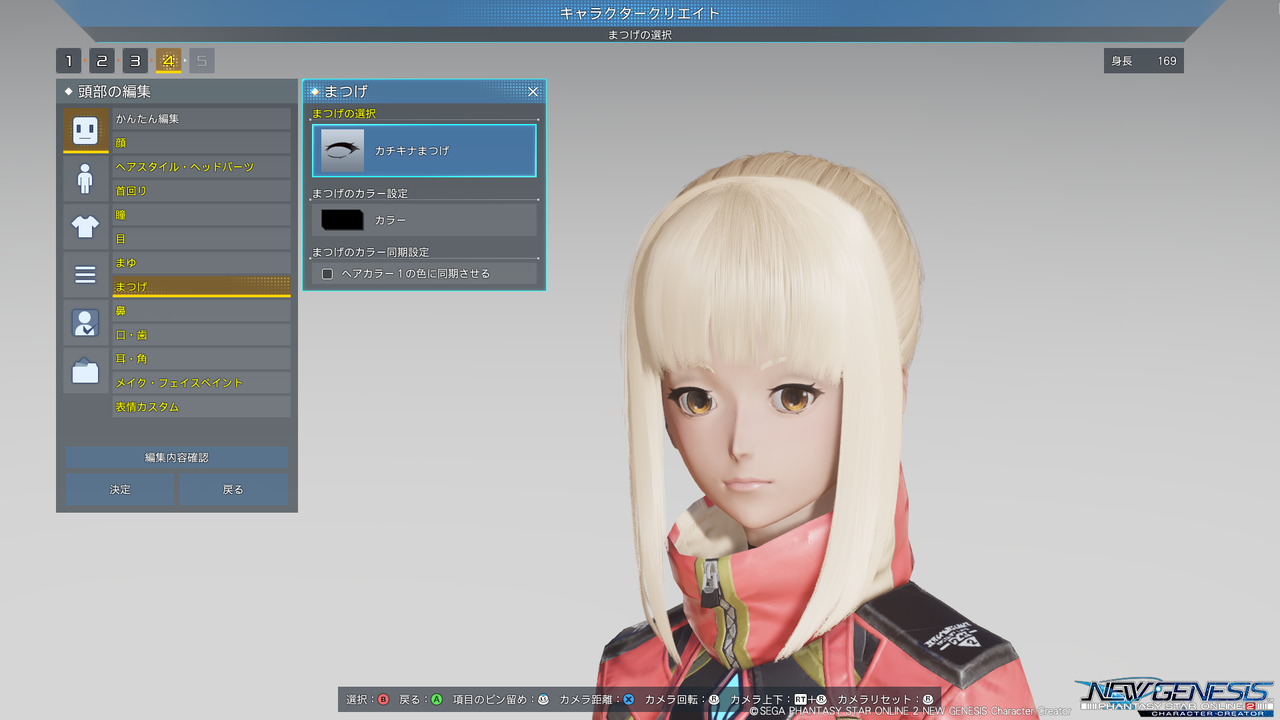
Task: Go to step 3 tab
Action: pos(135,61)
